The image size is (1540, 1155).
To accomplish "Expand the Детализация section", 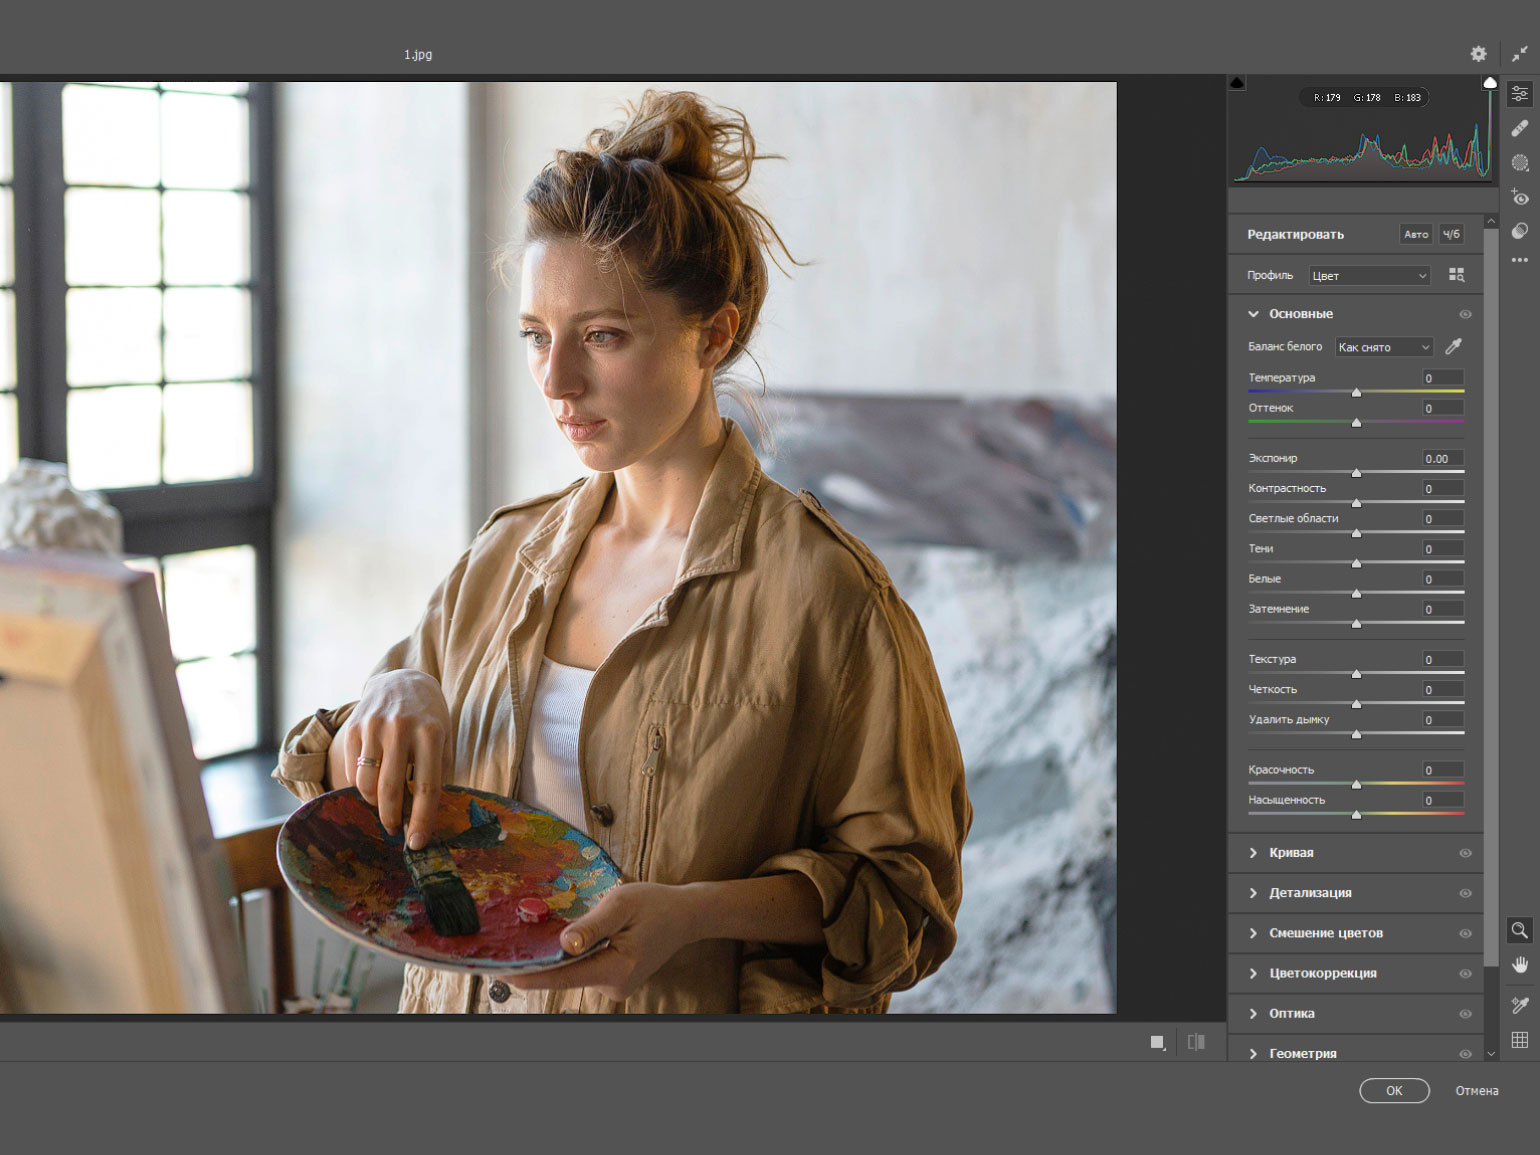I will tap(1309, 893).
